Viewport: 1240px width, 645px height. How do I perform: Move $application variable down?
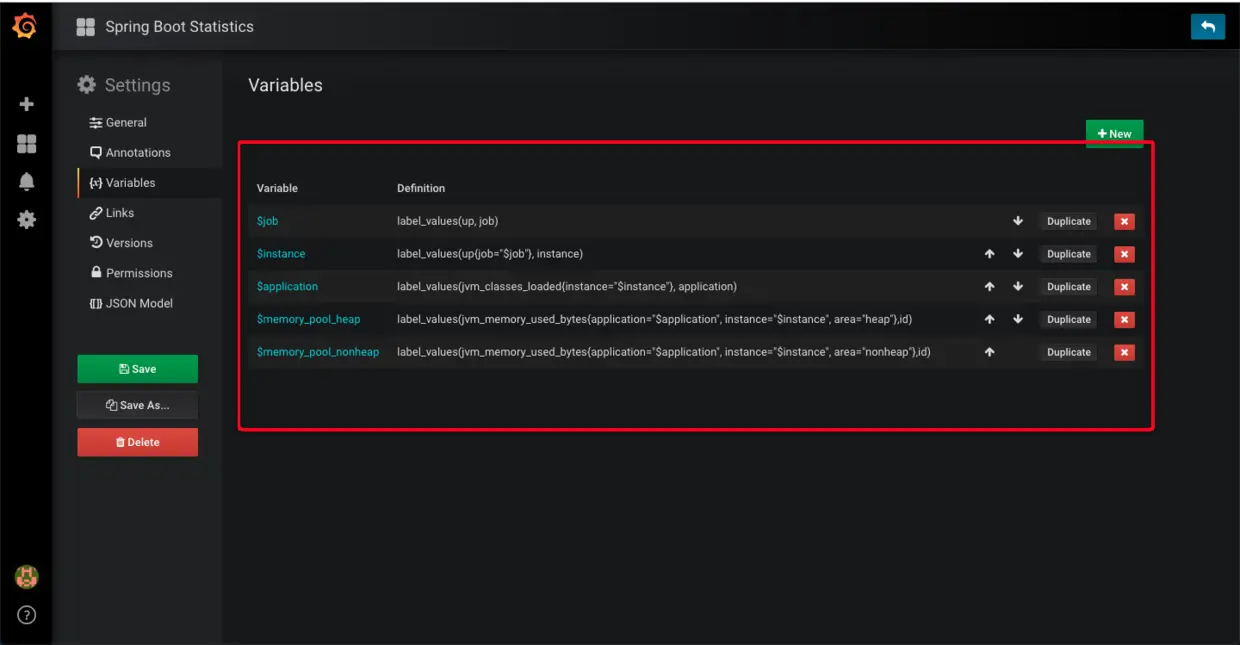pos(1018,286)
